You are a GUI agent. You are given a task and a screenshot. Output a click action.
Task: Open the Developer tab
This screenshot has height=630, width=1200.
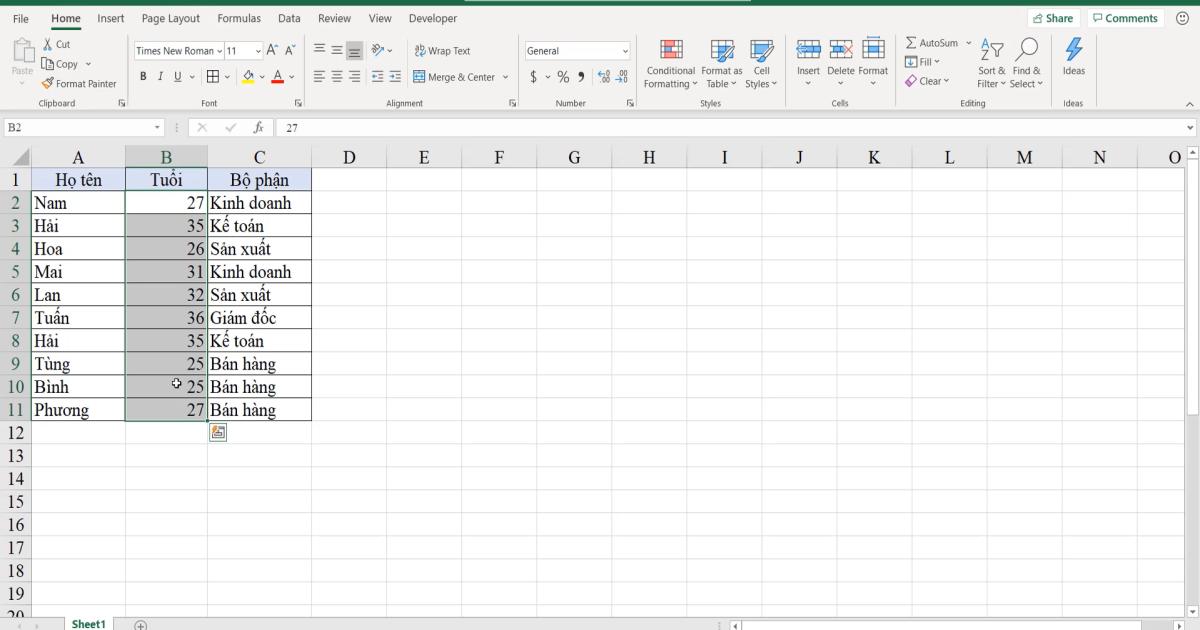click(x=432, y=17)
